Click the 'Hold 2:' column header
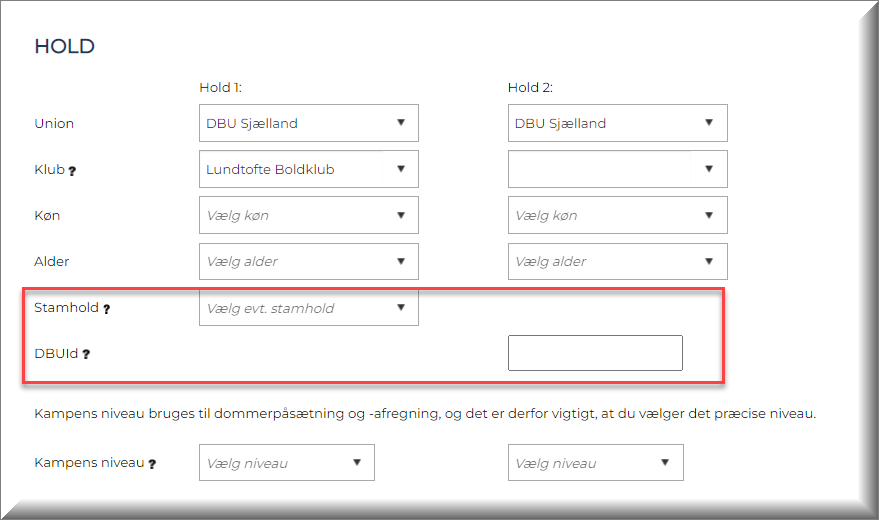Screen dimensions: 879x520 coord(530,88)
